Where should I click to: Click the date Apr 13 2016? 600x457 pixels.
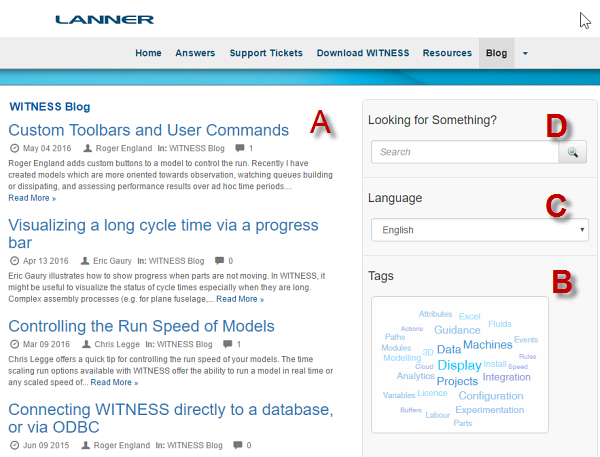(46, 261)
